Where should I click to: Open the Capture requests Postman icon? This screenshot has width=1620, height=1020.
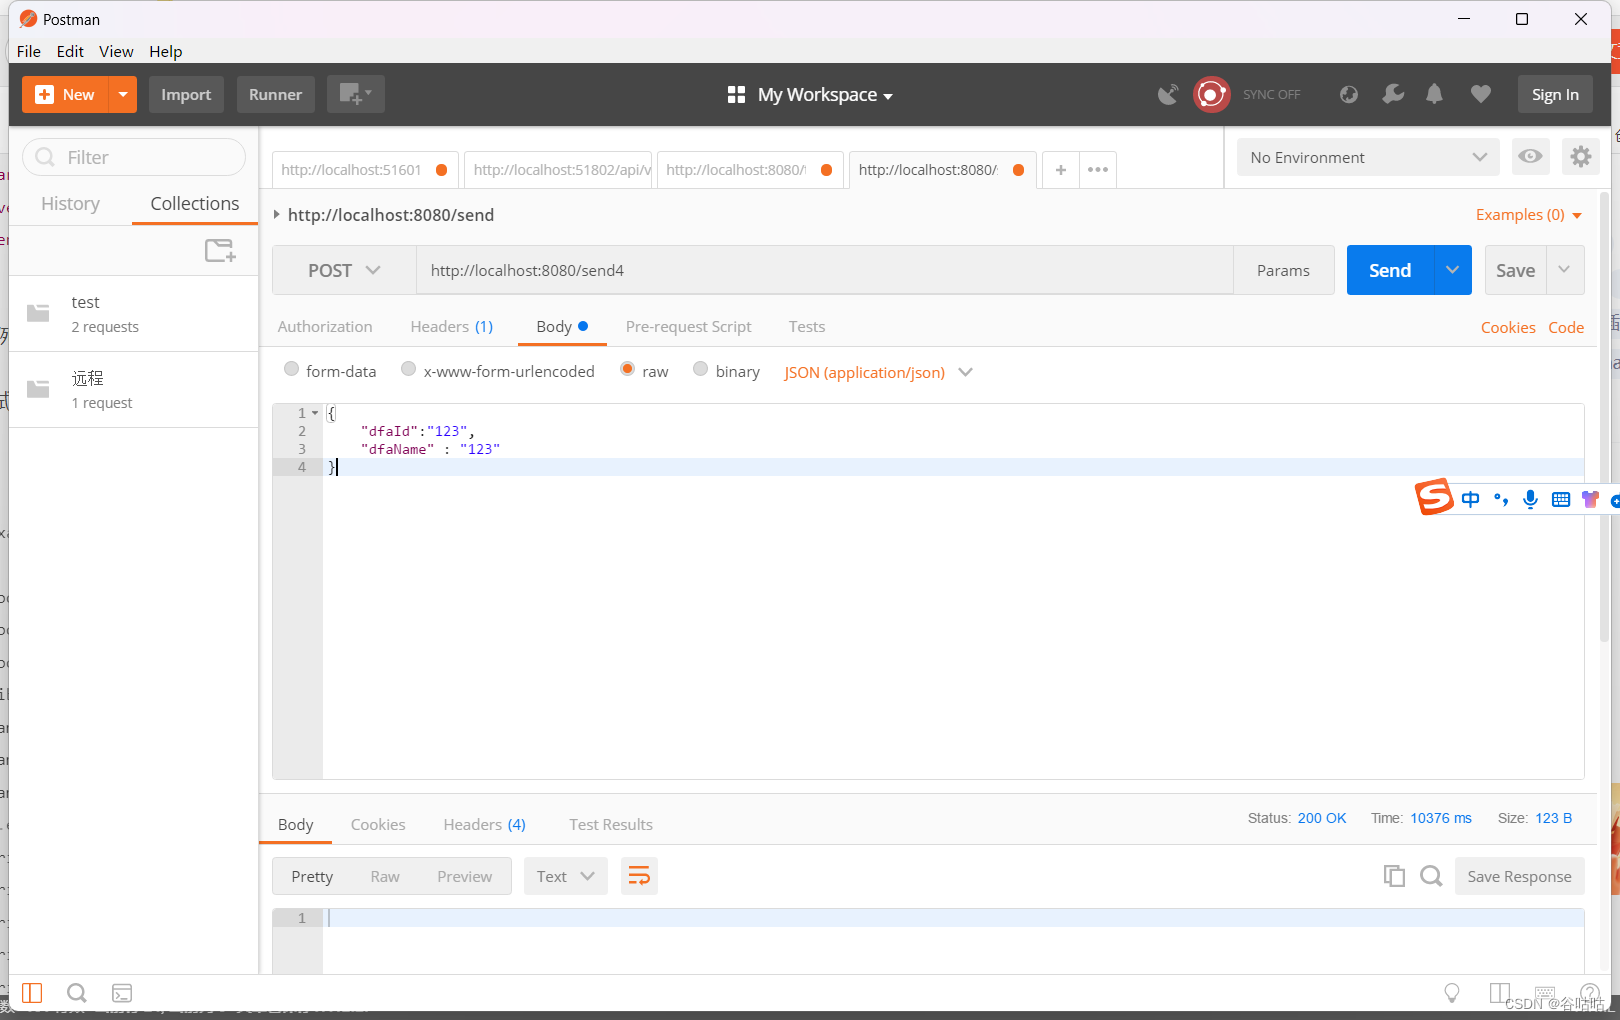(1212, 94)
